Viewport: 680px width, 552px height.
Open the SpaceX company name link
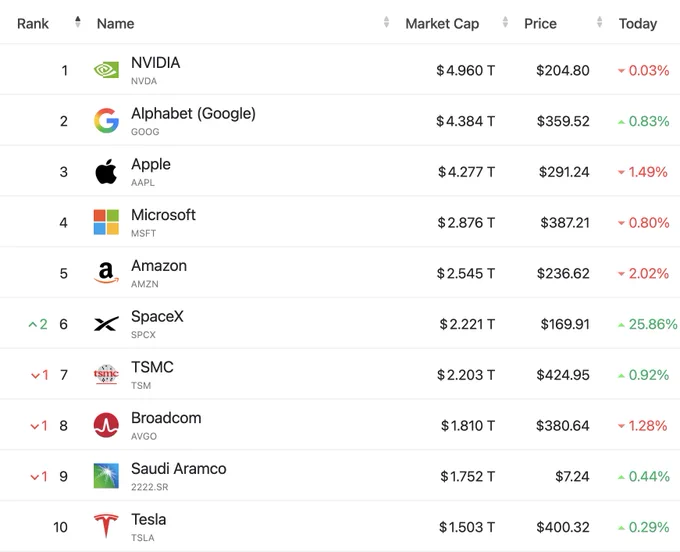point(157,316)
